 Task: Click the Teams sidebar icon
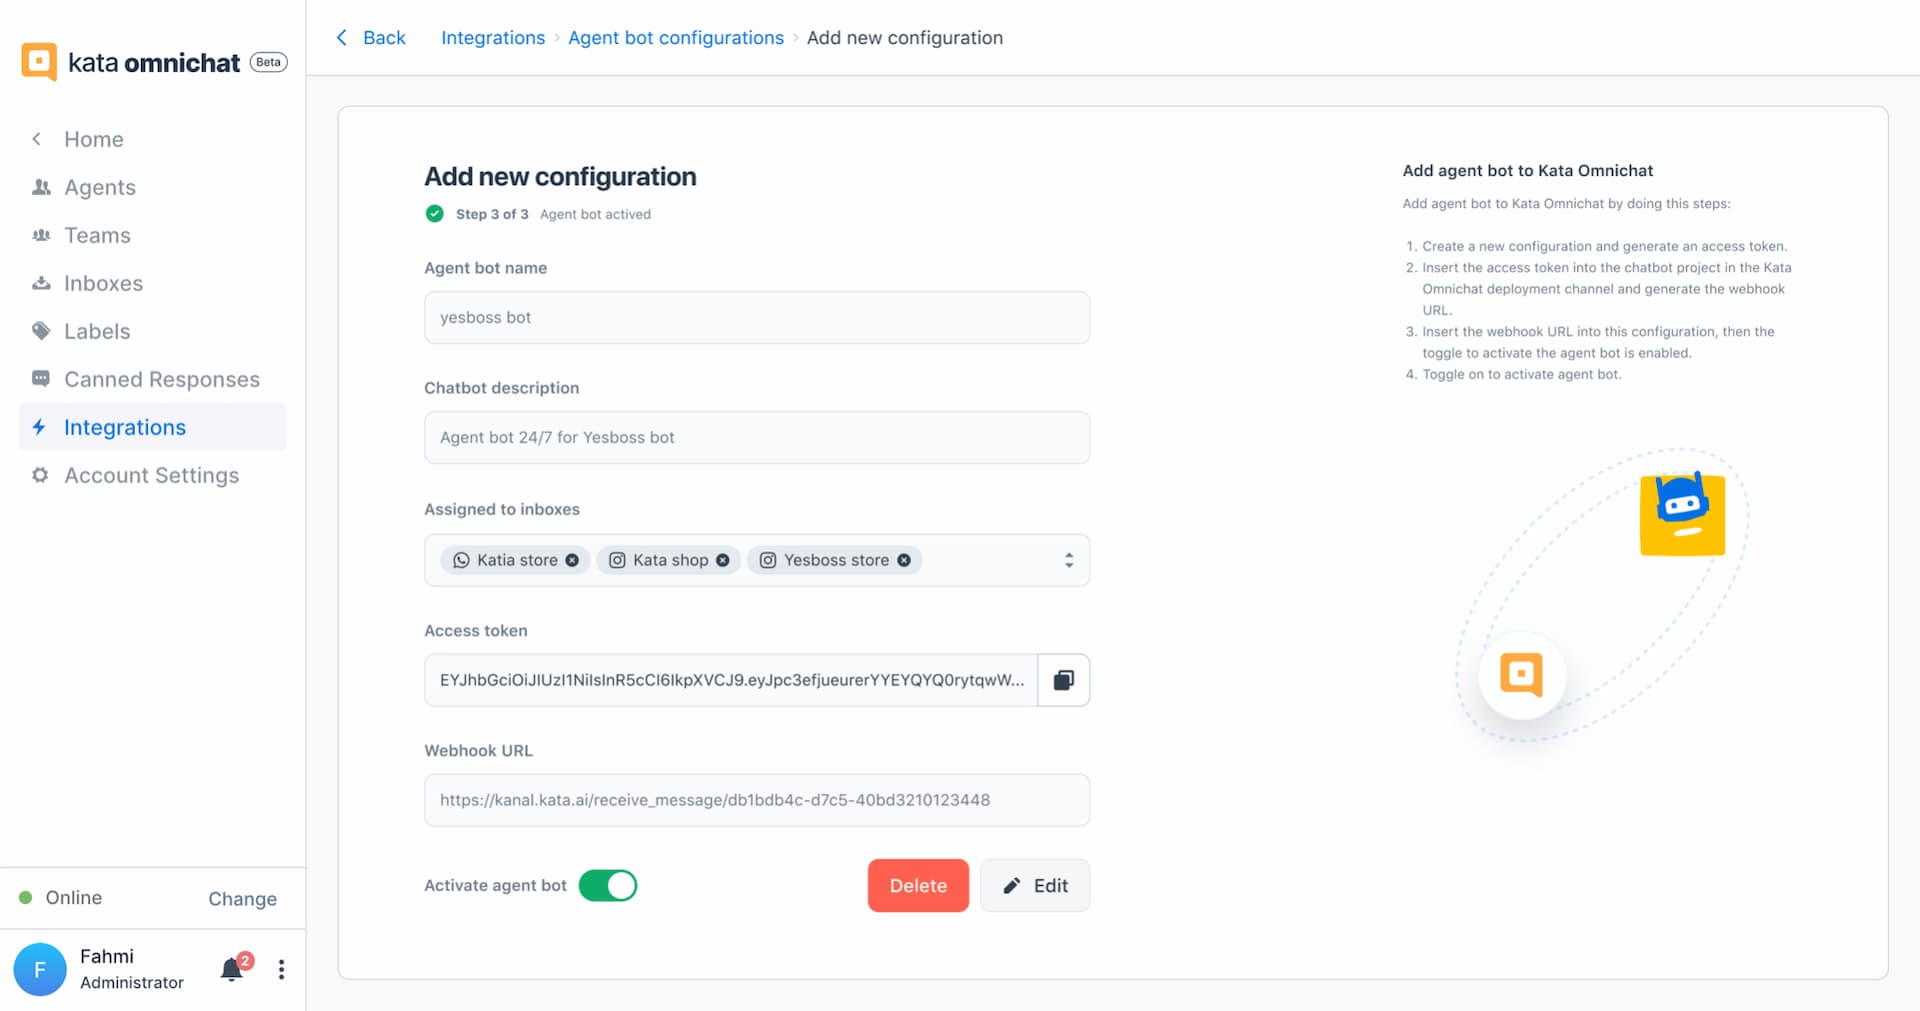(x=41, y=235)
